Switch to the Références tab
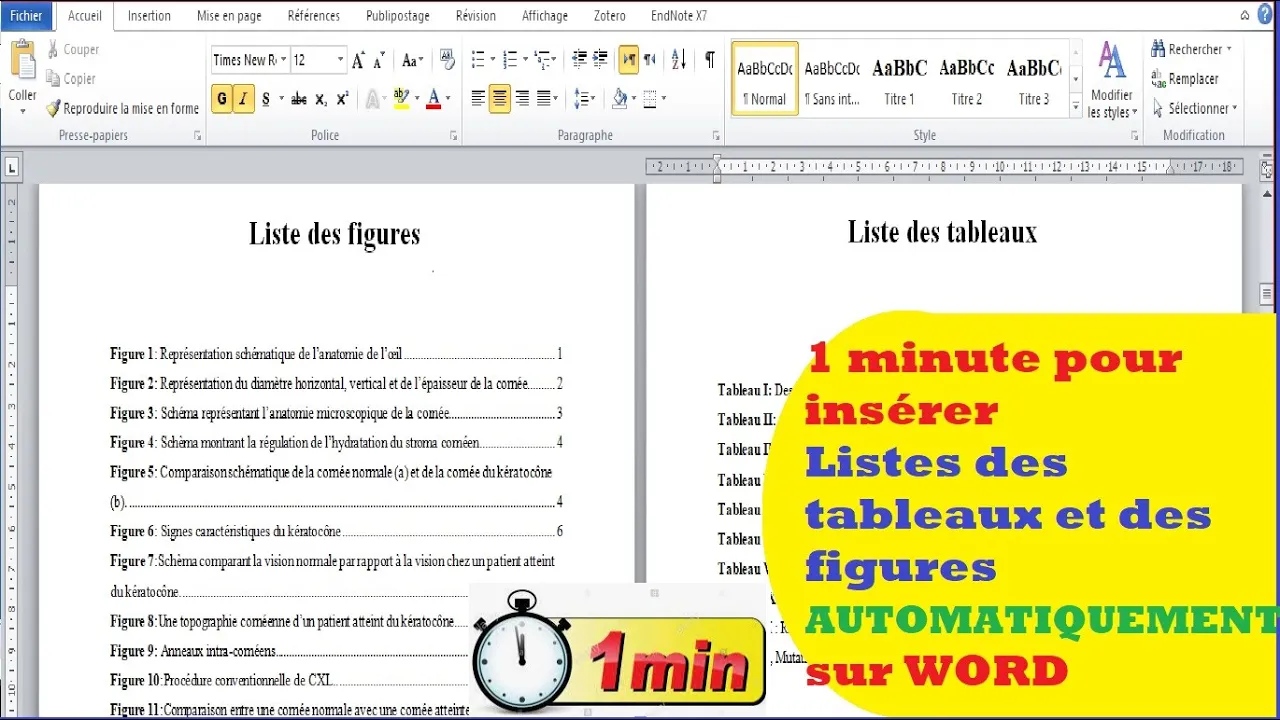The width and height of the screenshot is (1280, 720). tap(313, 15)
